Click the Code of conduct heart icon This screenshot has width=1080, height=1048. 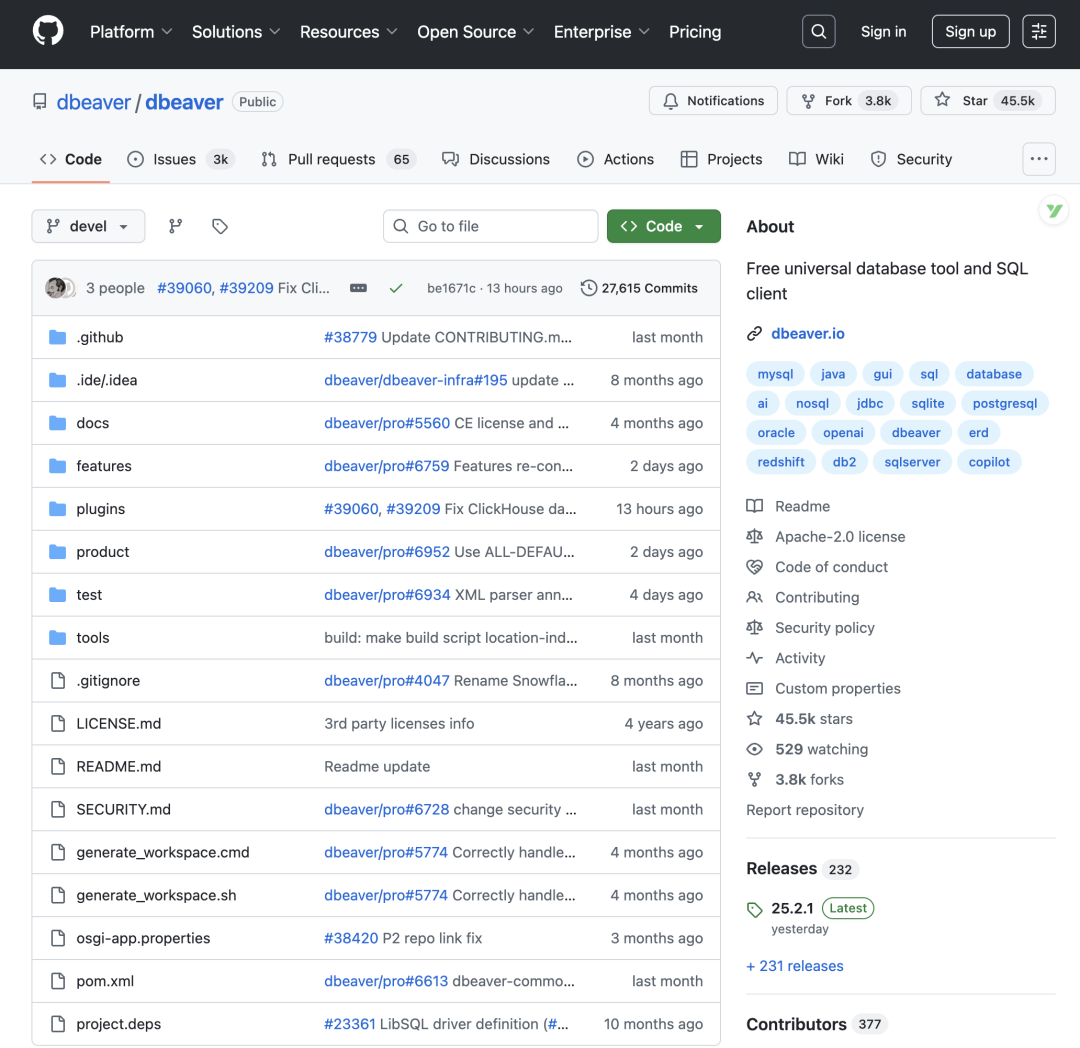coord(754,567)
